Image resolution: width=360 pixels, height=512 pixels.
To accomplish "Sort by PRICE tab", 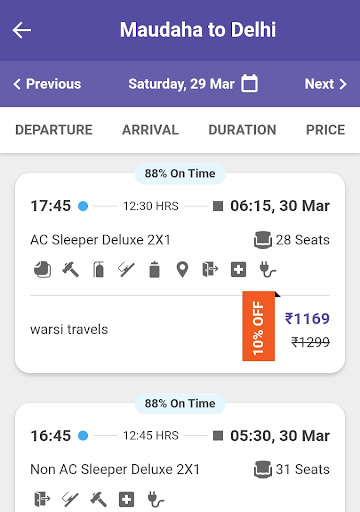I will [x=325, y=130].
